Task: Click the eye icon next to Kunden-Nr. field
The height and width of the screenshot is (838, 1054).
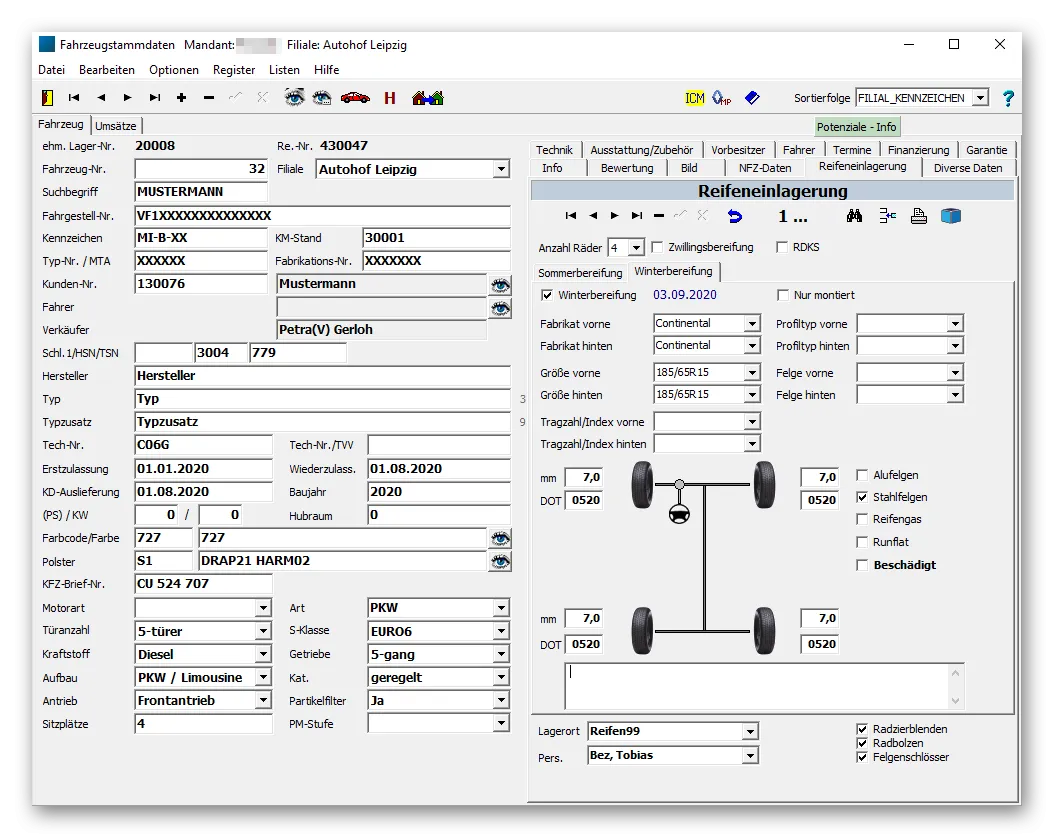Action: pyautogui.click(x=500, y=285)
